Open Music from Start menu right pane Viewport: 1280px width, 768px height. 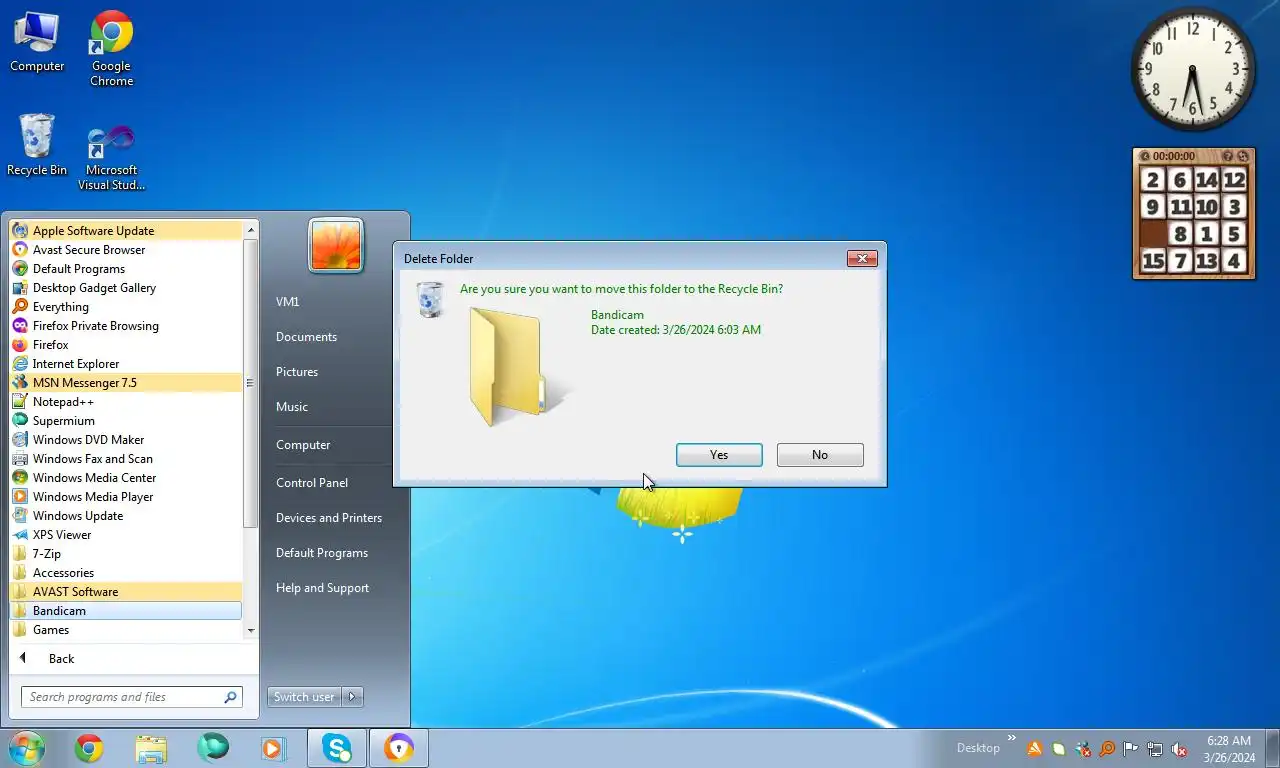(292, 407)
